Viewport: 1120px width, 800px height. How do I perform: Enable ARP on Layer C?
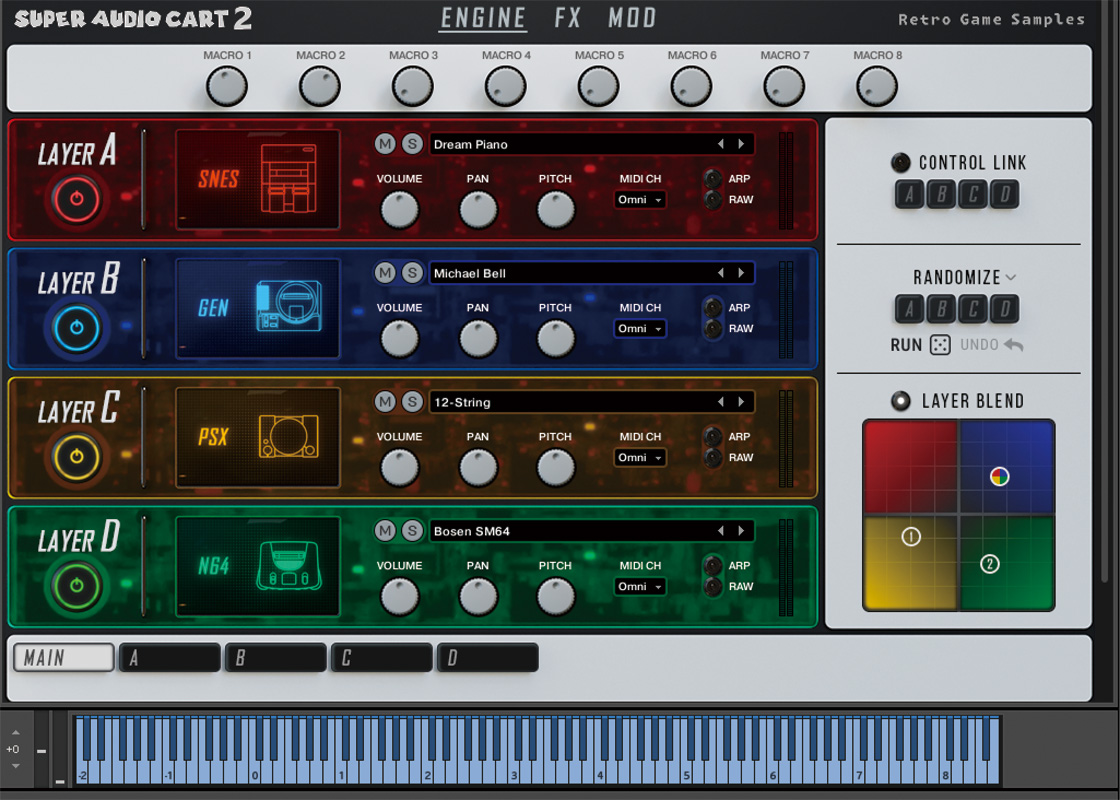(713, 436)
